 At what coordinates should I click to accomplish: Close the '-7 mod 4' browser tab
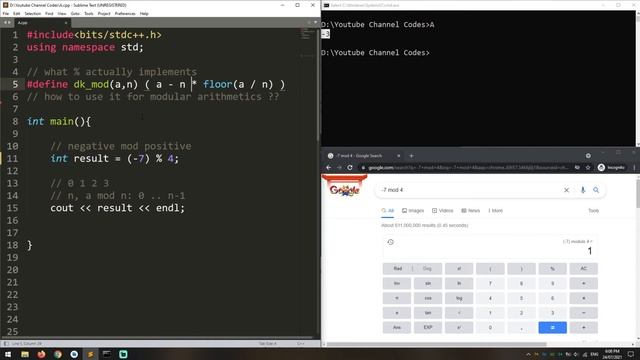click(x=399, y=156)
